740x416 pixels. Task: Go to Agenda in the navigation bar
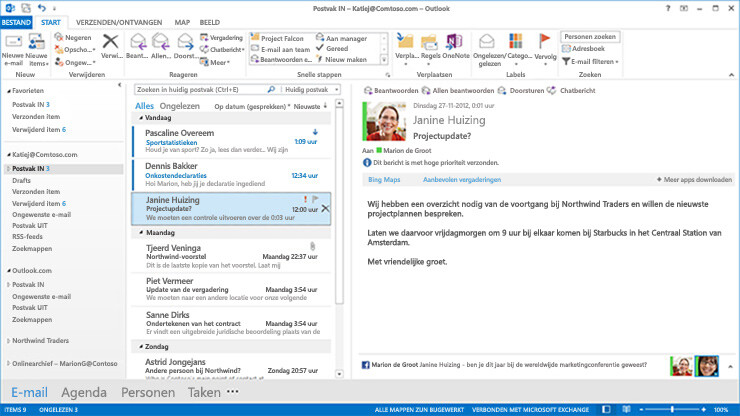pyautogui.click(x=84, y=392)
